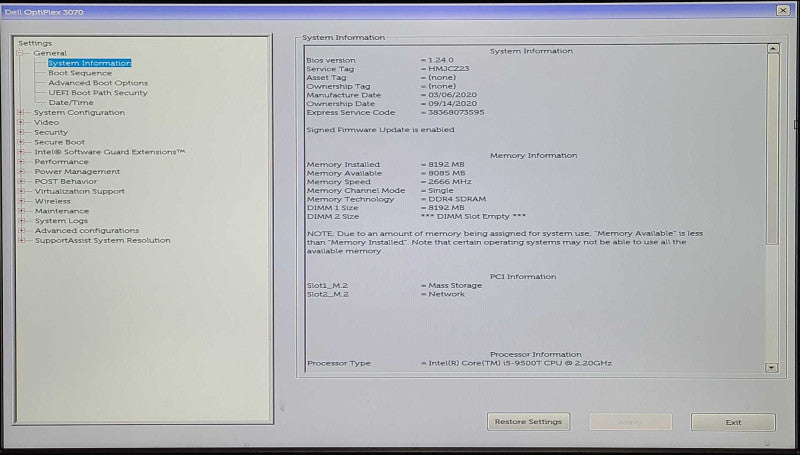Screen dimensions: 800x455
Task: Select Video category label
Action: click(46, 122)
